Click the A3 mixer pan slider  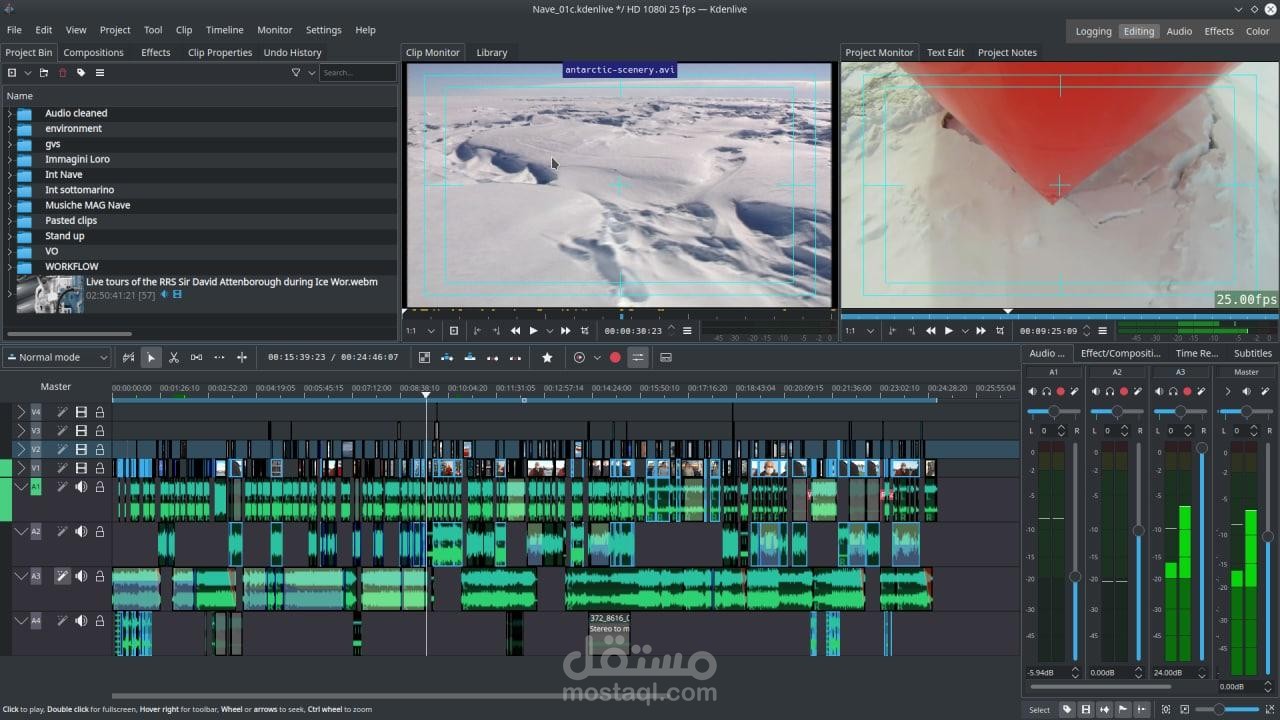click(x=1180, y=412)
